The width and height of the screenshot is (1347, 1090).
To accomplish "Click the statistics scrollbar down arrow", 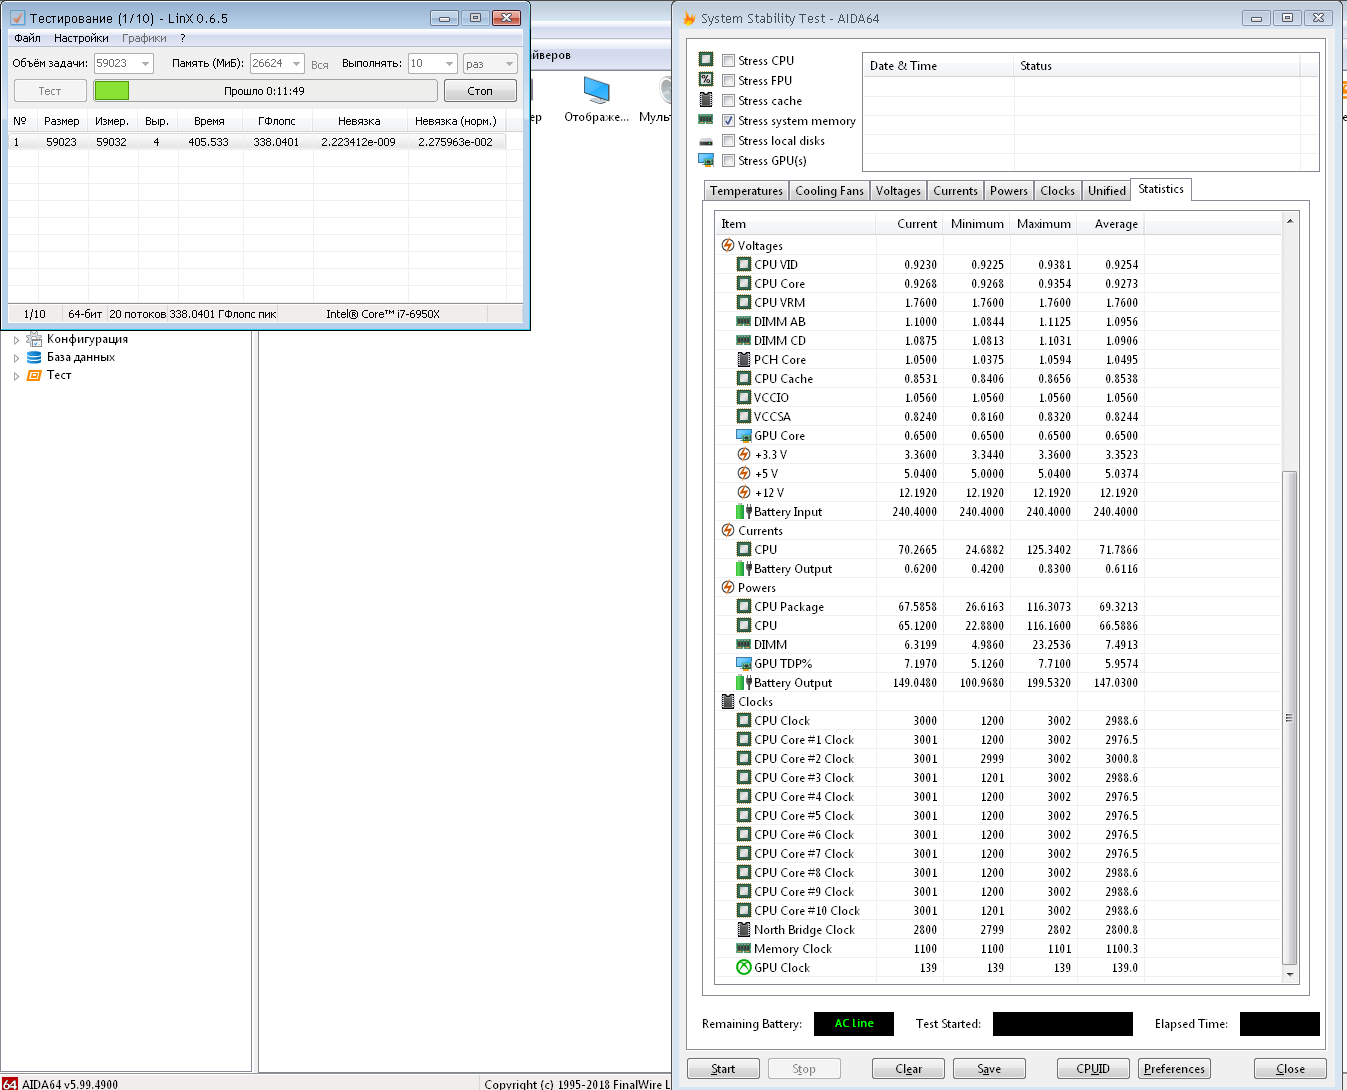I will point(1289,974).
